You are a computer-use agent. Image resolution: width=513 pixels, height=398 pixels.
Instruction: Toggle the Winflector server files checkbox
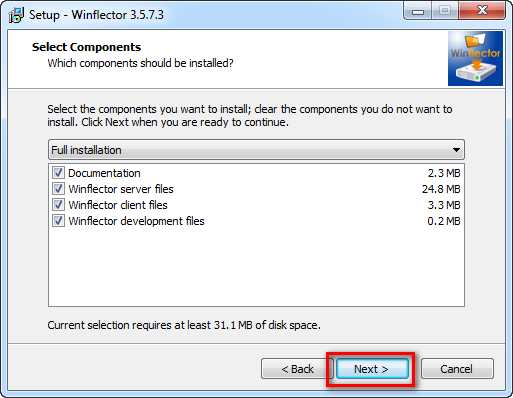[x=58, y=189]
